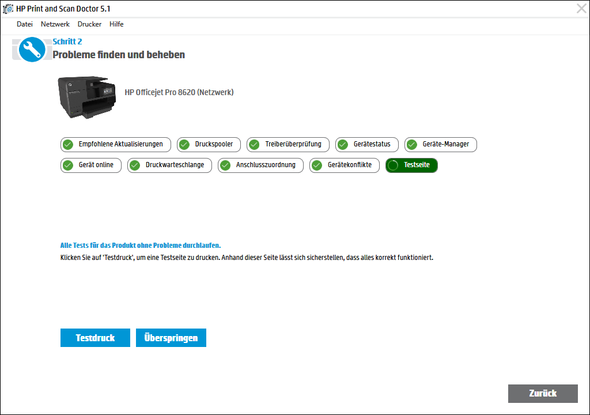Click the instruction line starting 'Klicken Sie auf'
Screen dimensions: 590x415
[x=247, y=258]
